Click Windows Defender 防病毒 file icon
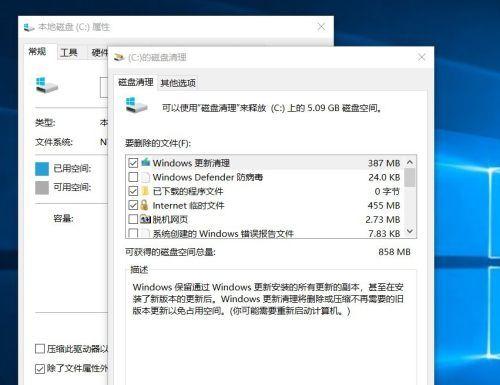 click(x=145, y=177)
